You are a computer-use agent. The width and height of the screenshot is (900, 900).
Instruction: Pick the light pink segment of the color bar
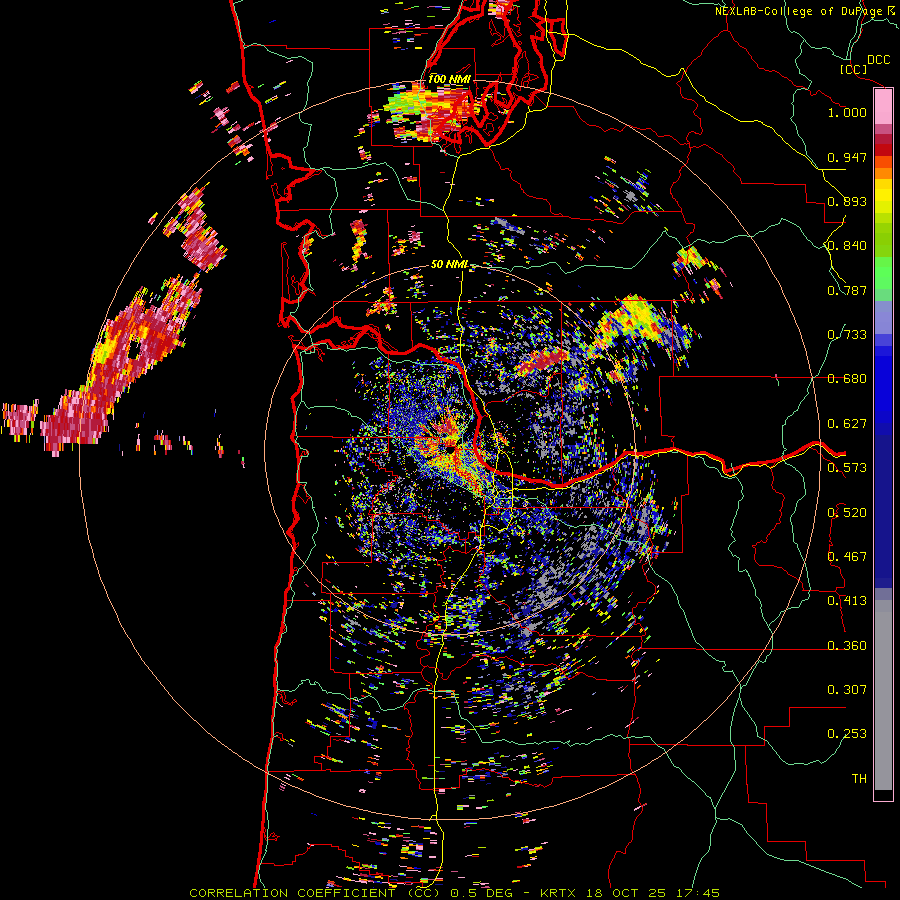click(x=883, y=107)
